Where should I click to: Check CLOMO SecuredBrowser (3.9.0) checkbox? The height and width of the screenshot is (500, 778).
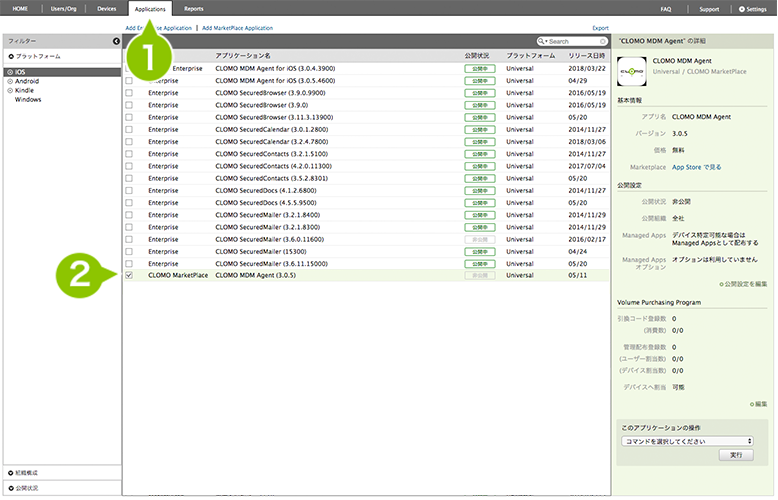(129, 105)
